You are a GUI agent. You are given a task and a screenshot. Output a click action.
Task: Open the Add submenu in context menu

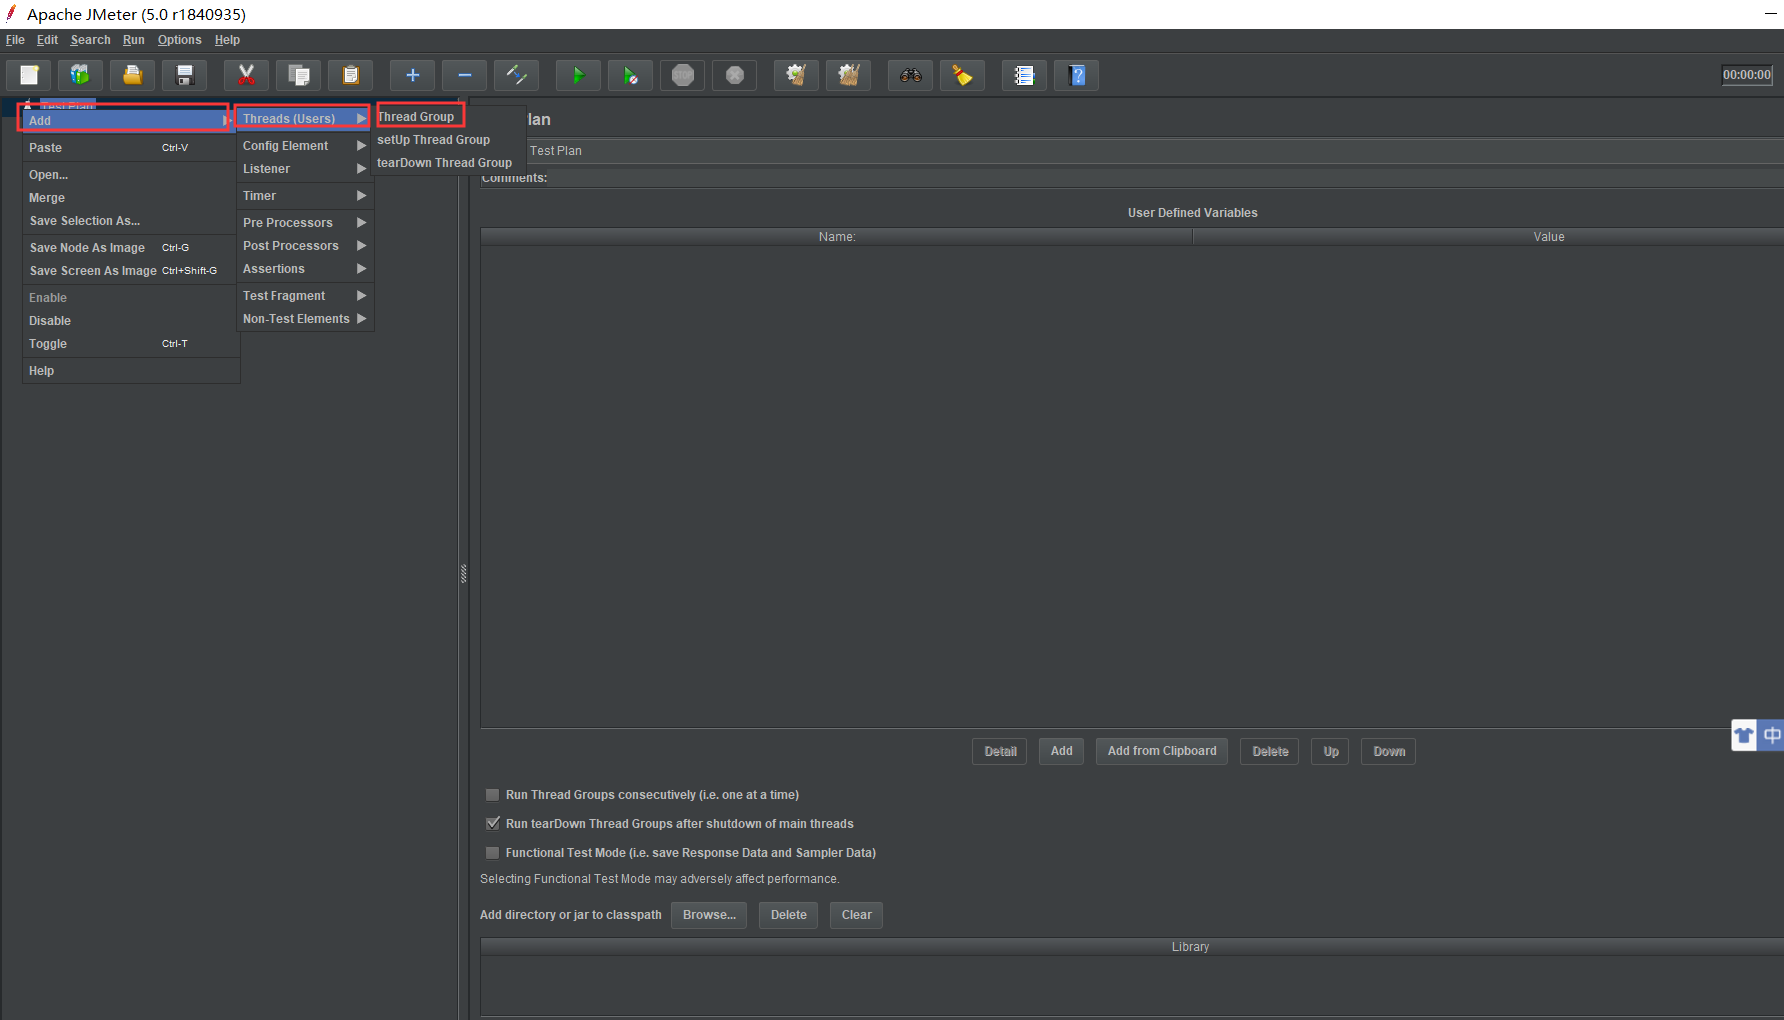[x=128, y=120]
